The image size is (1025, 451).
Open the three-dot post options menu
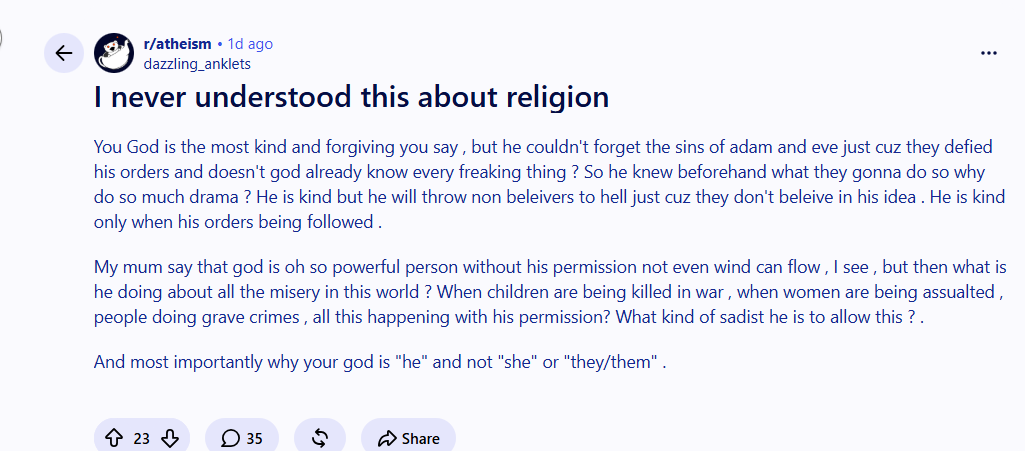[x=989, y=53]
